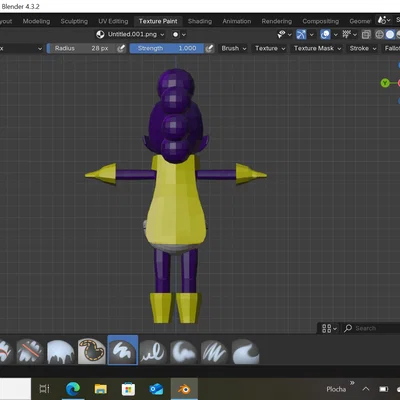
Task: Click the Plocha desktop toolbar label
Action: tap(336, 389)
